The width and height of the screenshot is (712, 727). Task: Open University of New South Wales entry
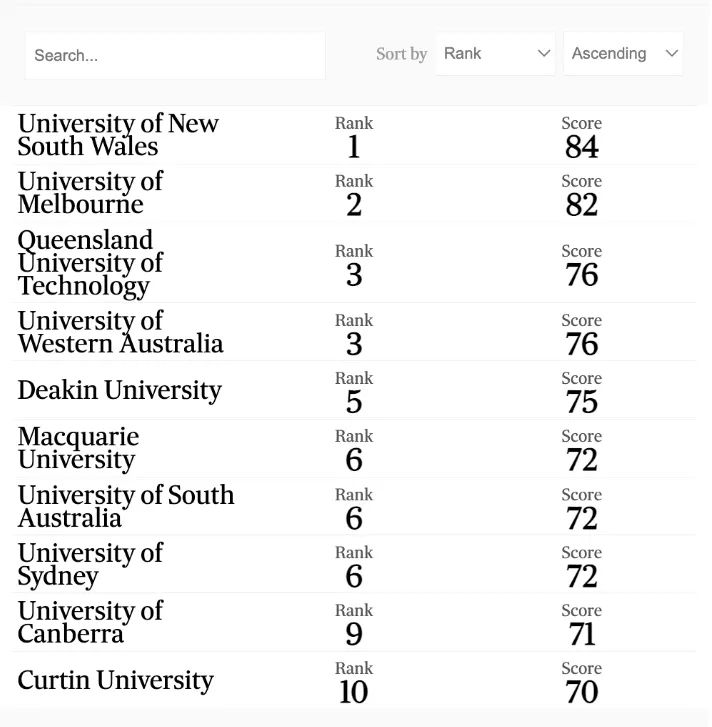pyautogui.click(x=118, y=135)
